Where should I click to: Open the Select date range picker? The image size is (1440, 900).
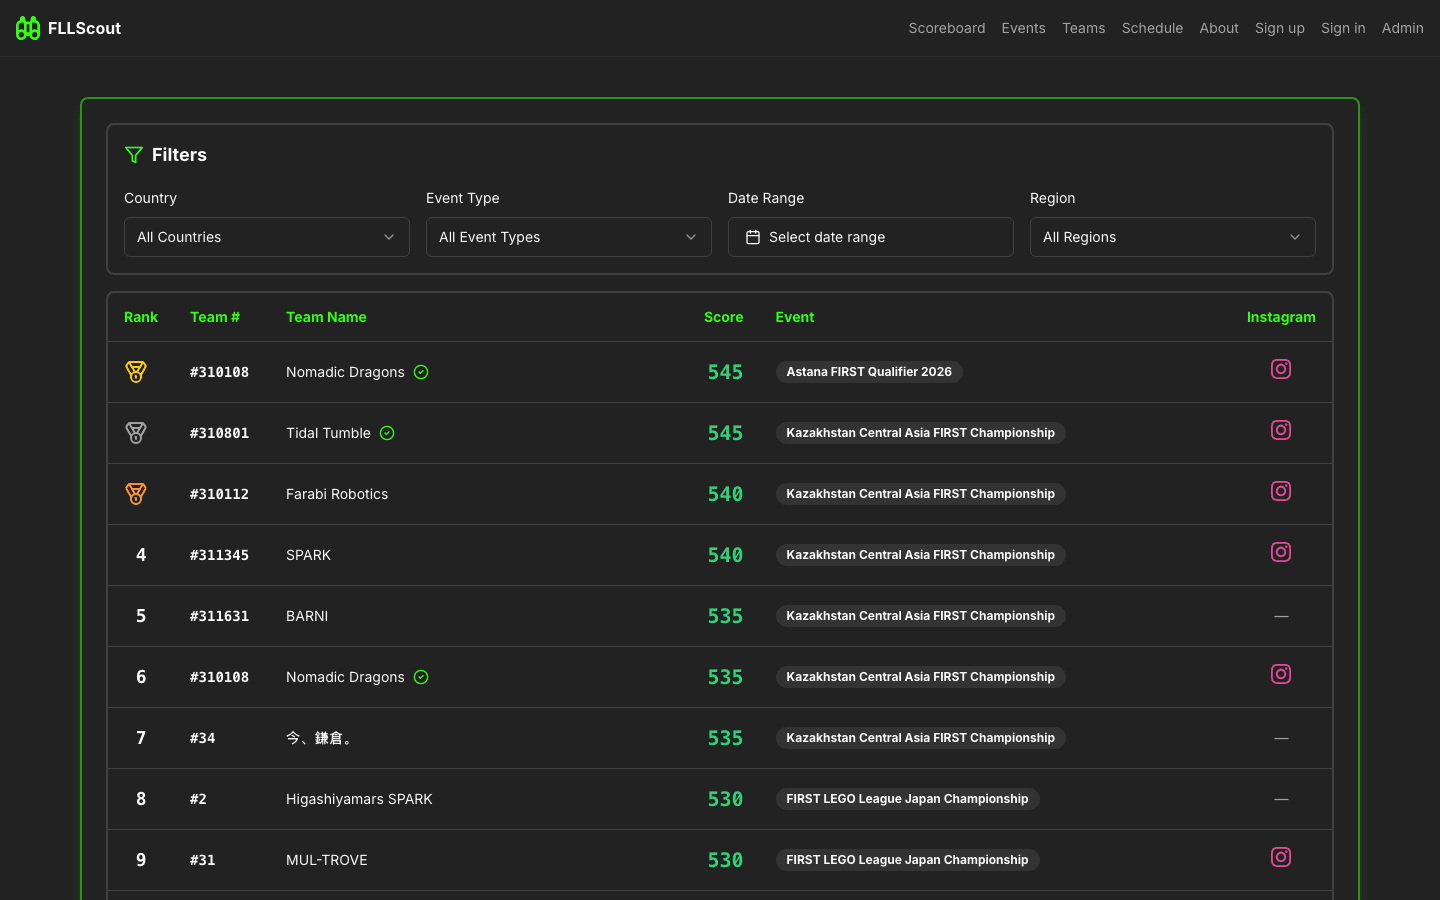pyautogui.click(x=870, y=237)
